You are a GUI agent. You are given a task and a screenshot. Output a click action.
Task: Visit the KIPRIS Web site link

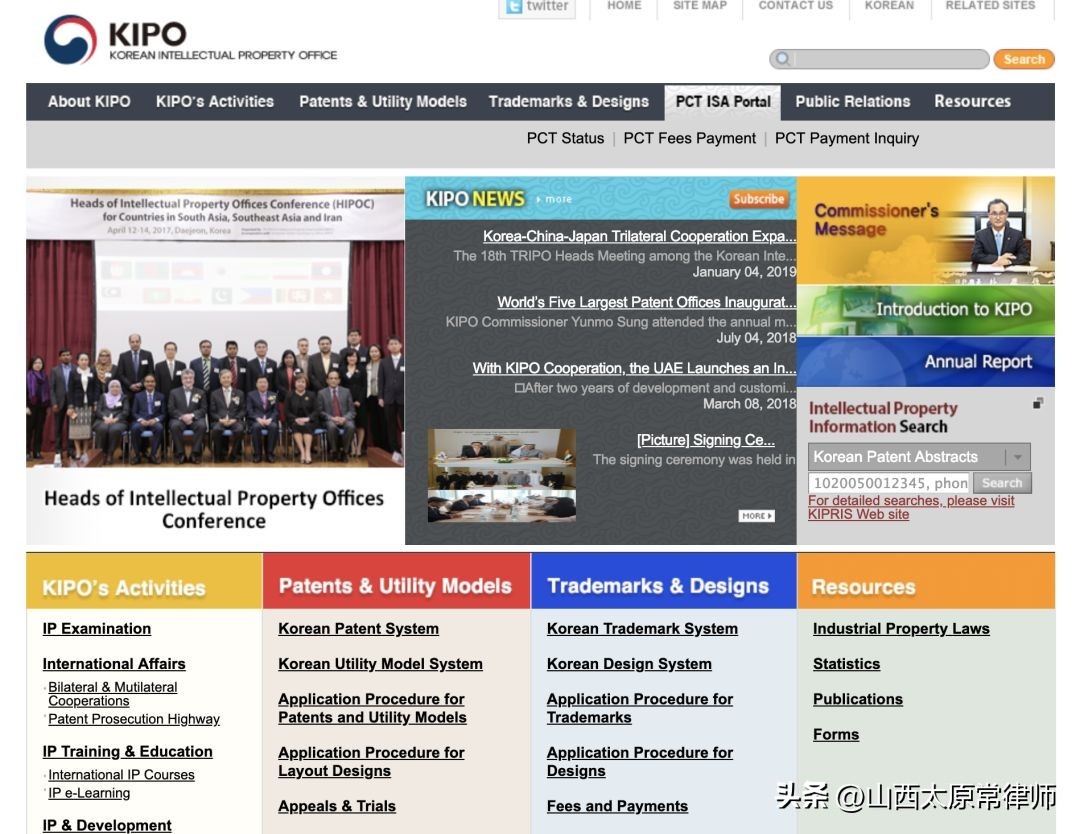(x=858, y=513)
